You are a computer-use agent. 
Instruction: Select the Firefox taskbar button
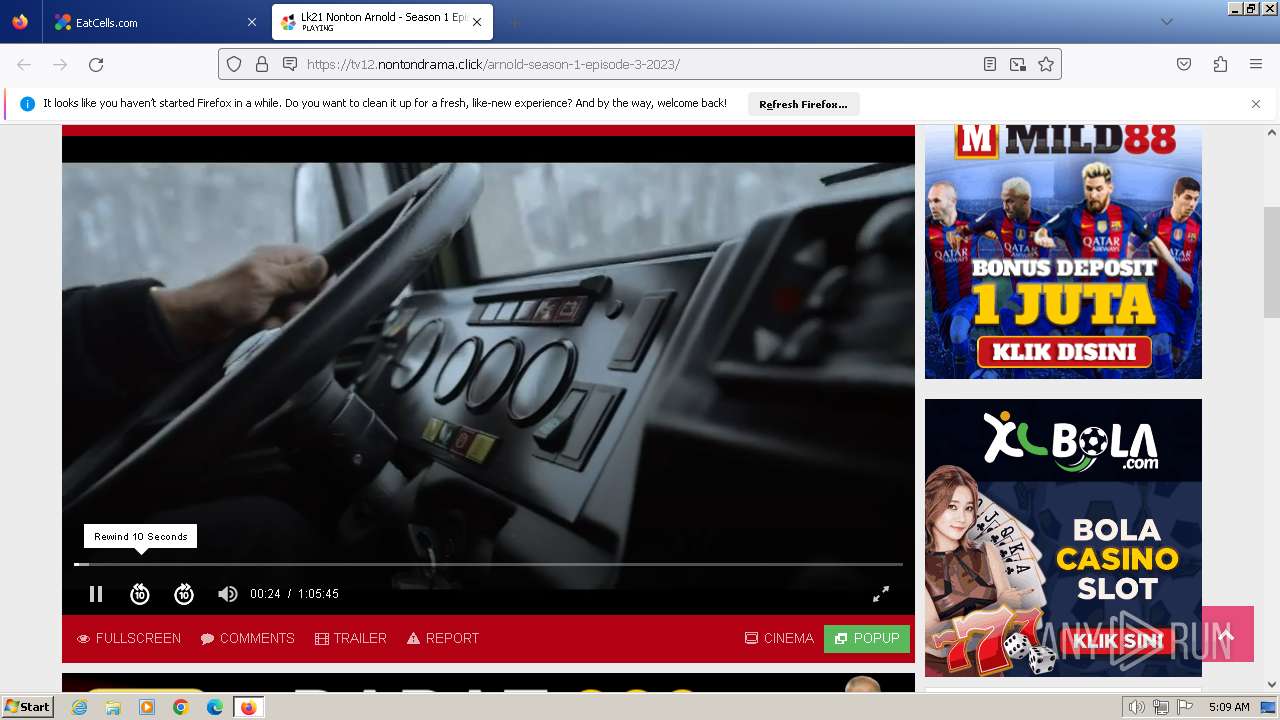248,707
